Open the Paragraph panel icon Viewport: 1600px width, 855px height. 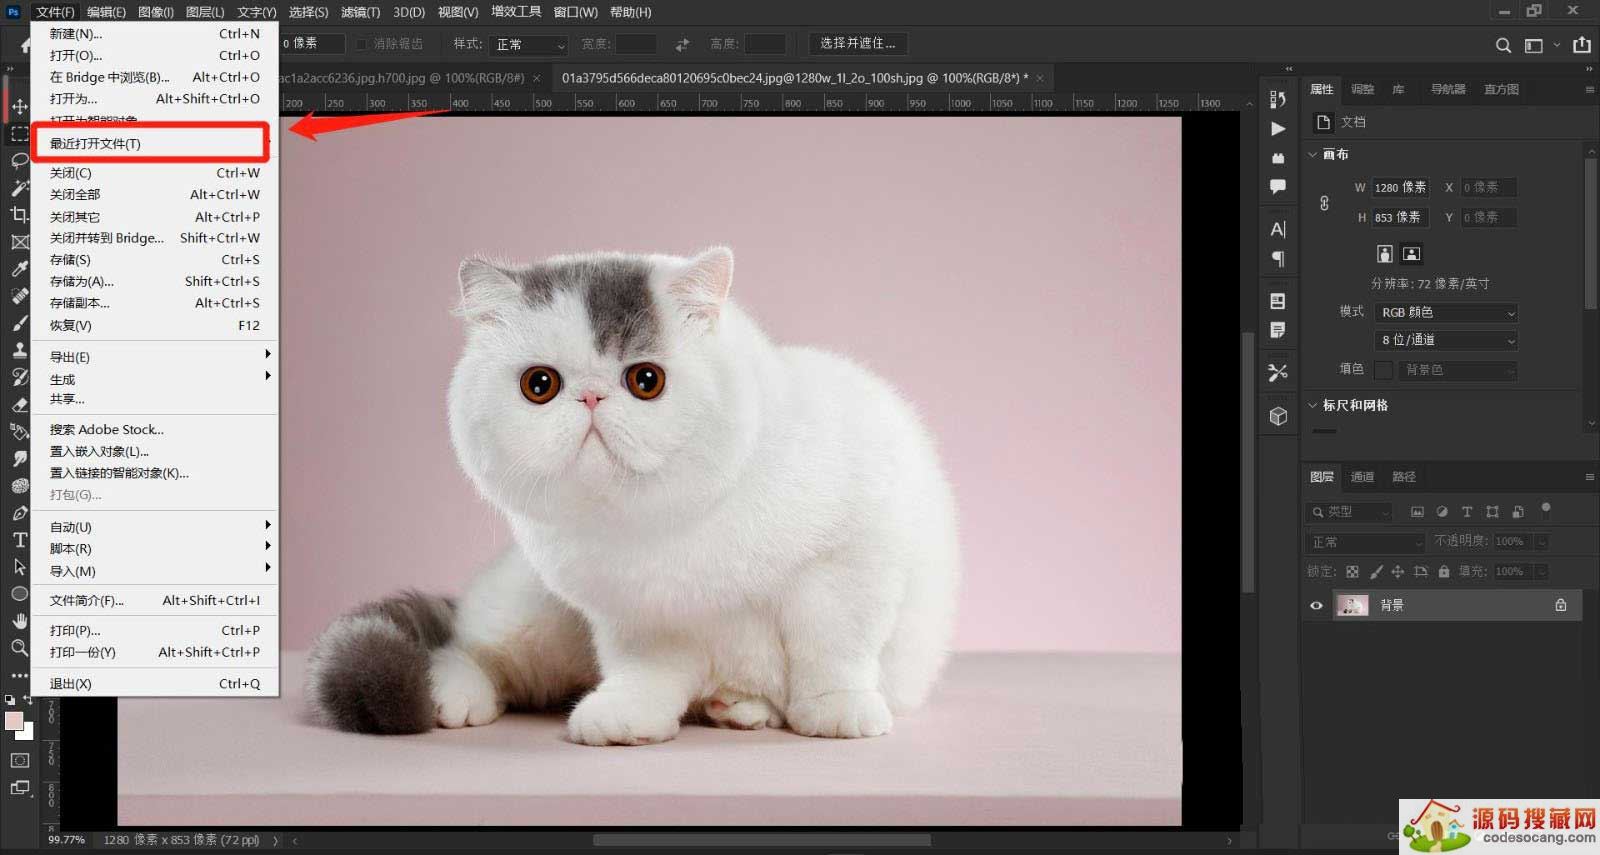coord(1278,259)
